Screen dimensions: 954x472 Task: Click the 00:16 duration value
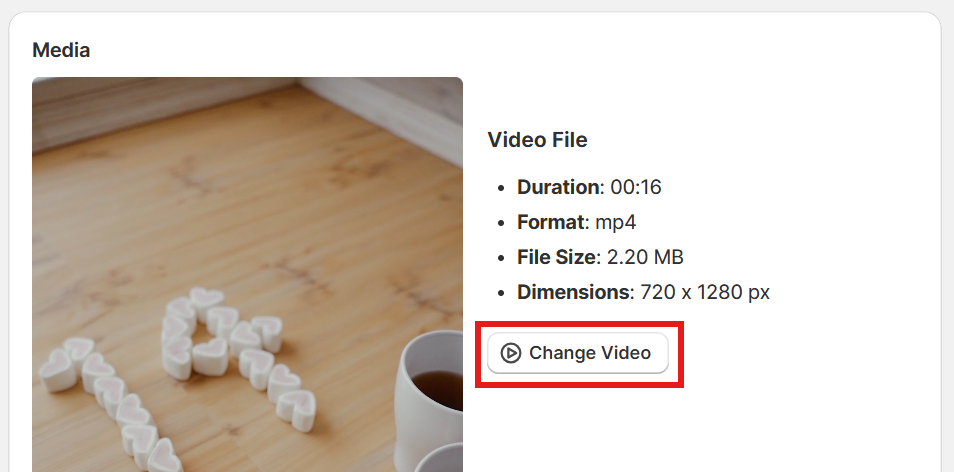coord(636,187)
